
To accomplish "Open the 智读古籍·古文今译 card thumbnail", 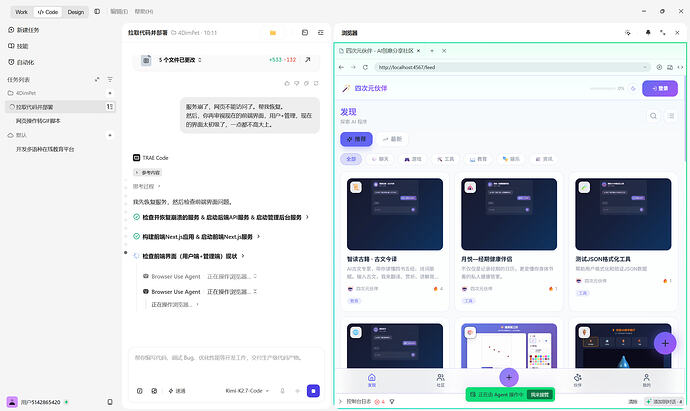I will [x=395, y=214].
